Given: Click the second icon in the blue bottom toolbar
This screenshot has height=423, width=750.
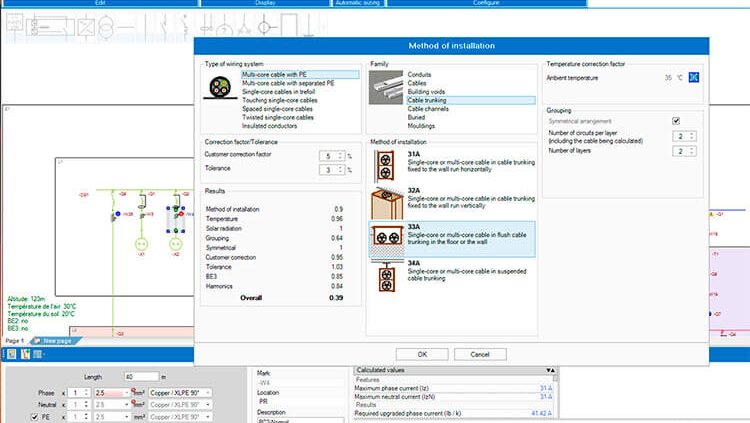Looking at the screenshot, I should tap(25, 354).
